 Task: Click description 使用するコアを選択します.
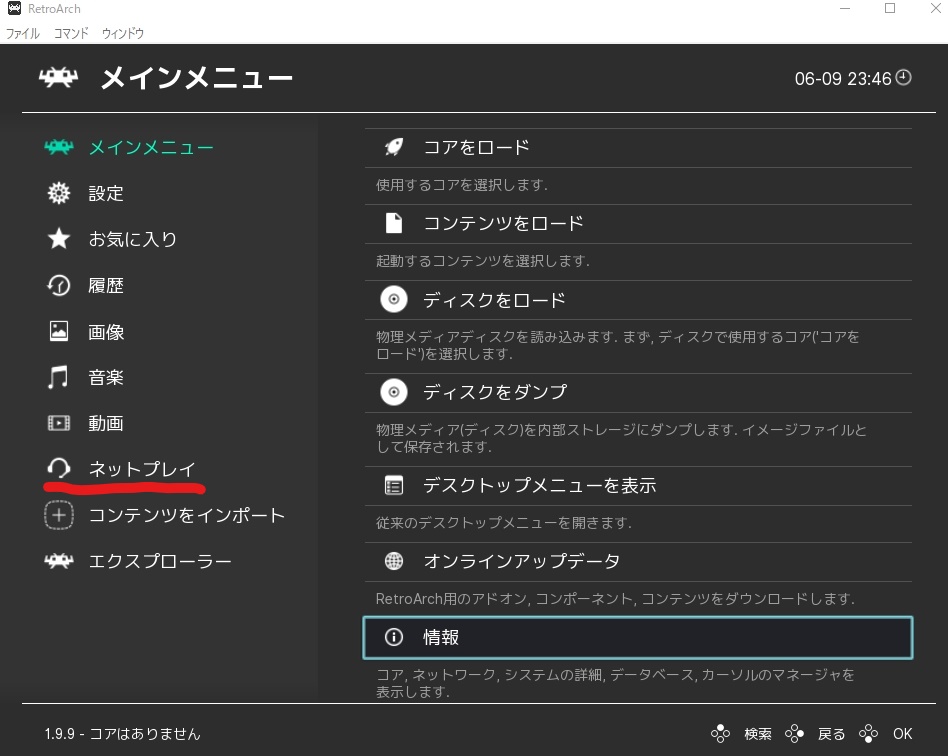pyautogui.click(x=462, y=185)
